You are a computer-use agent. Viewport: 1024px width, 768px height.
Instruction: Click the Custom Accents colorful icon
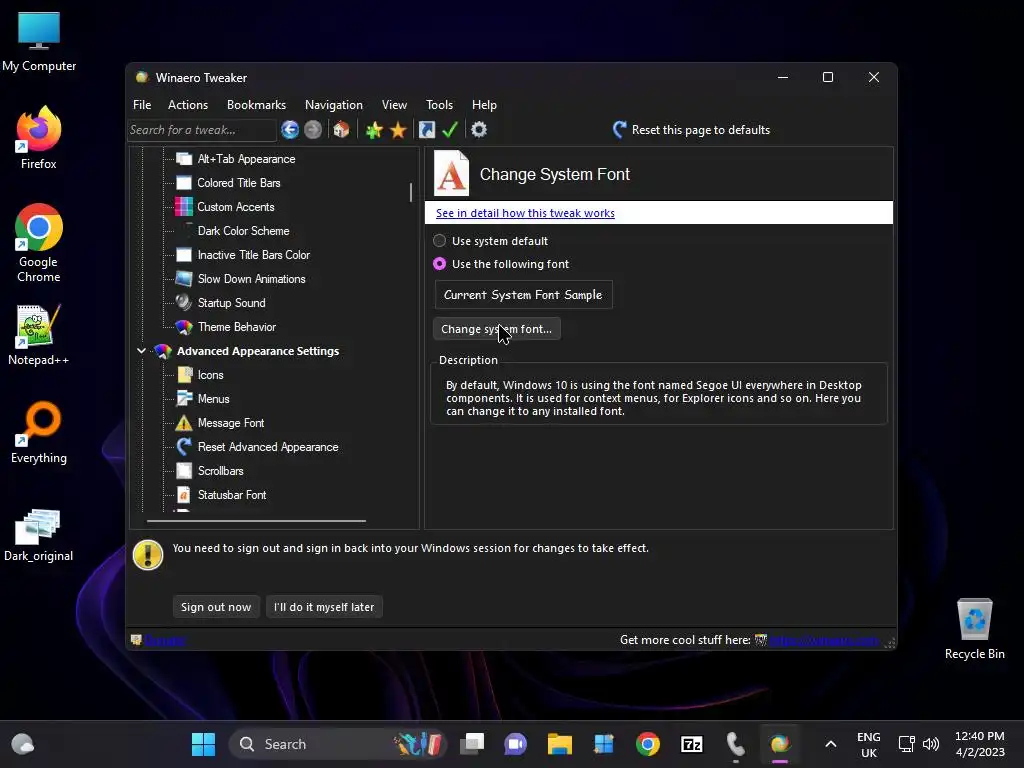pos(184,207)
